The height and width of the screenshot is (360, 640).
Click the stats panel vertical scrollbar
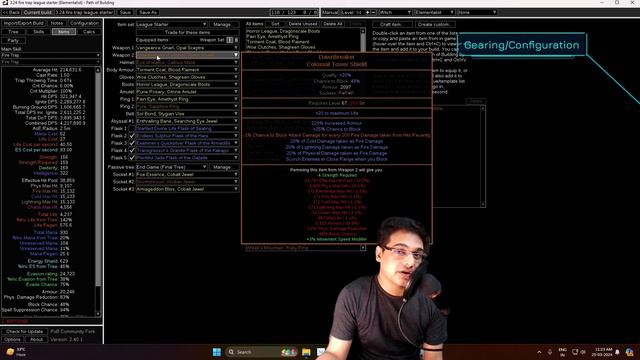coord(98,192)
